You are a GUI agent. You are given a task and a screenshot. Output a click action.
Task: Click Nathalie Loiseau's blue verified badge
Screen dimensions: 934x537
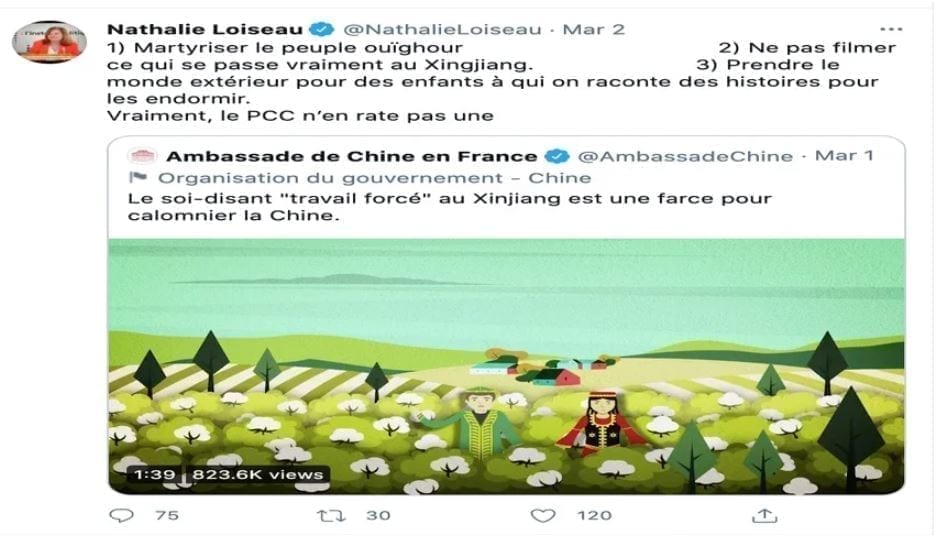click(322, 29)
